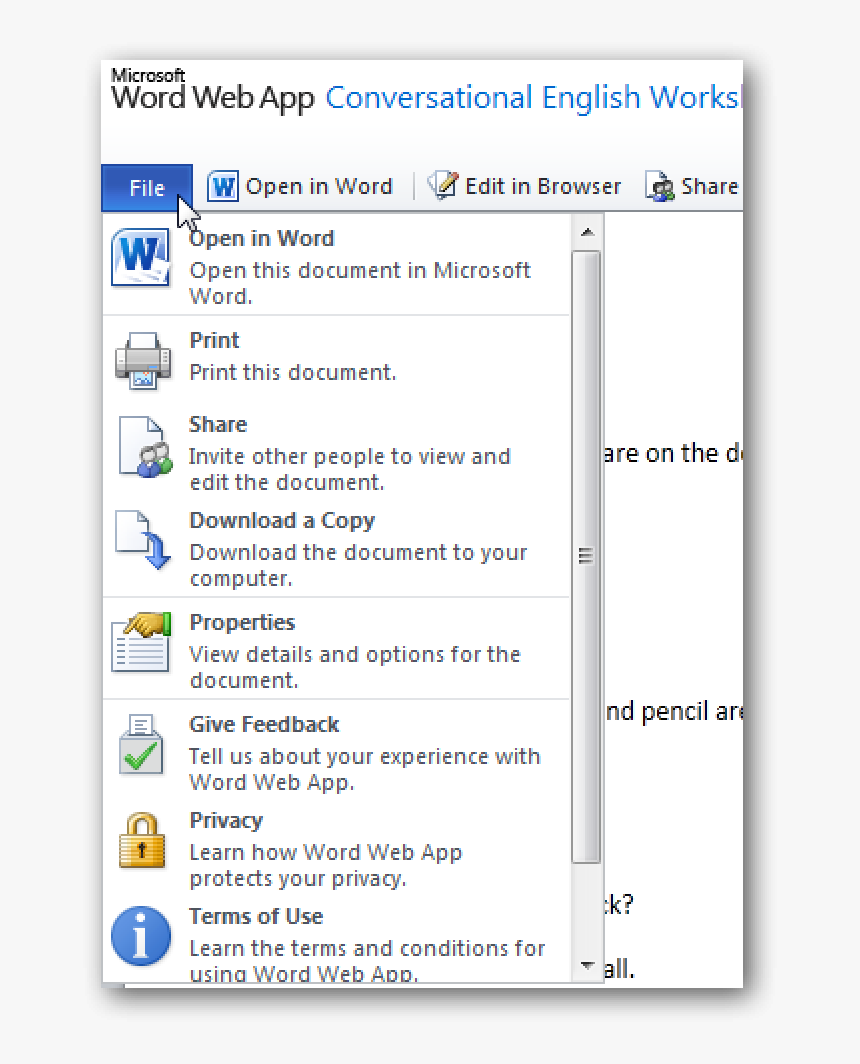Click the Give Feedback checkmark icon

(x=141, y=744)
